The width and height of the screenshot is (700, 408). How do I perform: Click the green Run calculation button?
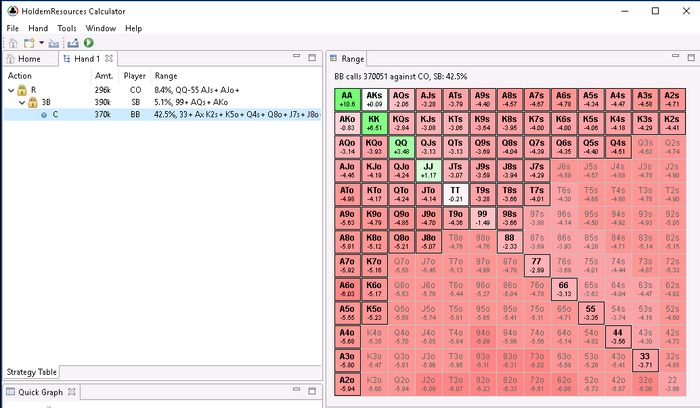[x=89, y=43]
